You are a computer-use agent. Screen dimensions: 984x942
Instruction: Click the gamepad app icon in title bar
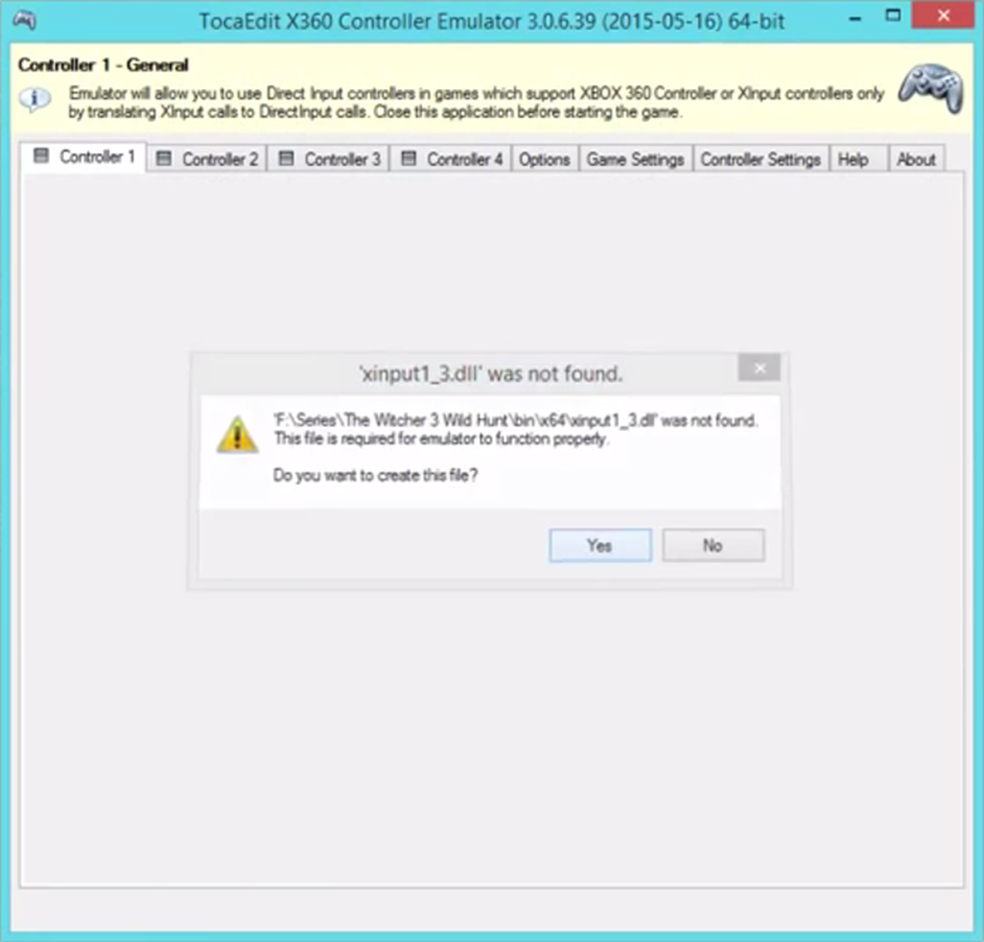point(24,21)
